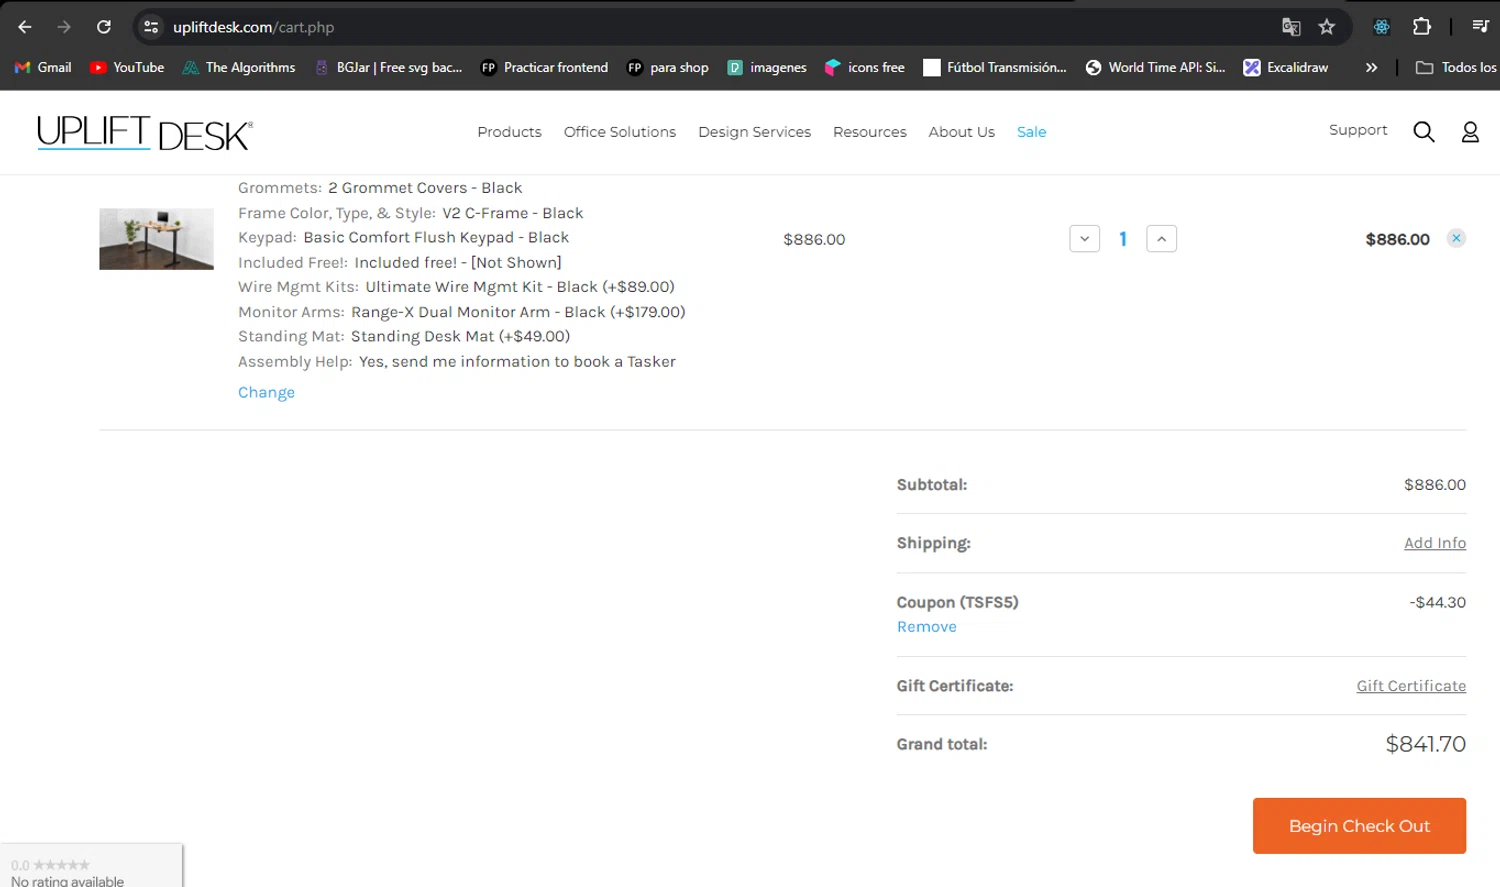Click the Begin Check Out button

click(1359, 826)
